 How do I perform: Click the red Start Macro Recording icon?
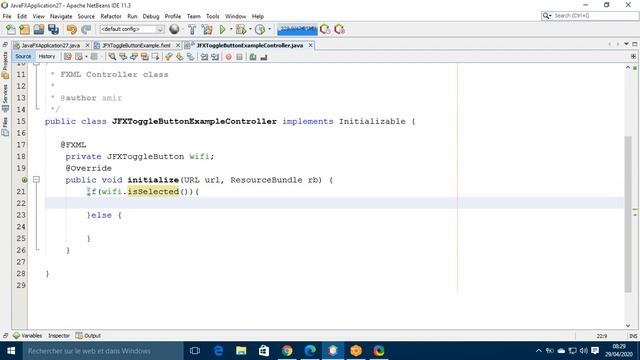tap(229, 57)
